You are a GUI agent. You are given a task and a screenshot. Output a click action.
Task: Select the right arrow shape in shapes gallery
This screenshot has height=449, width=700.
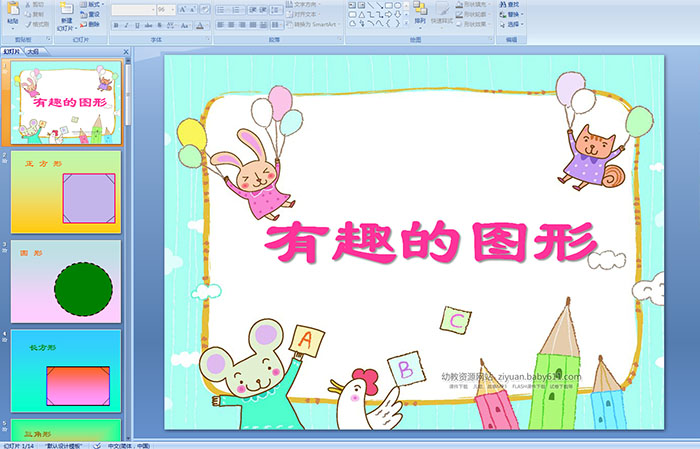(x=388, y=15)
